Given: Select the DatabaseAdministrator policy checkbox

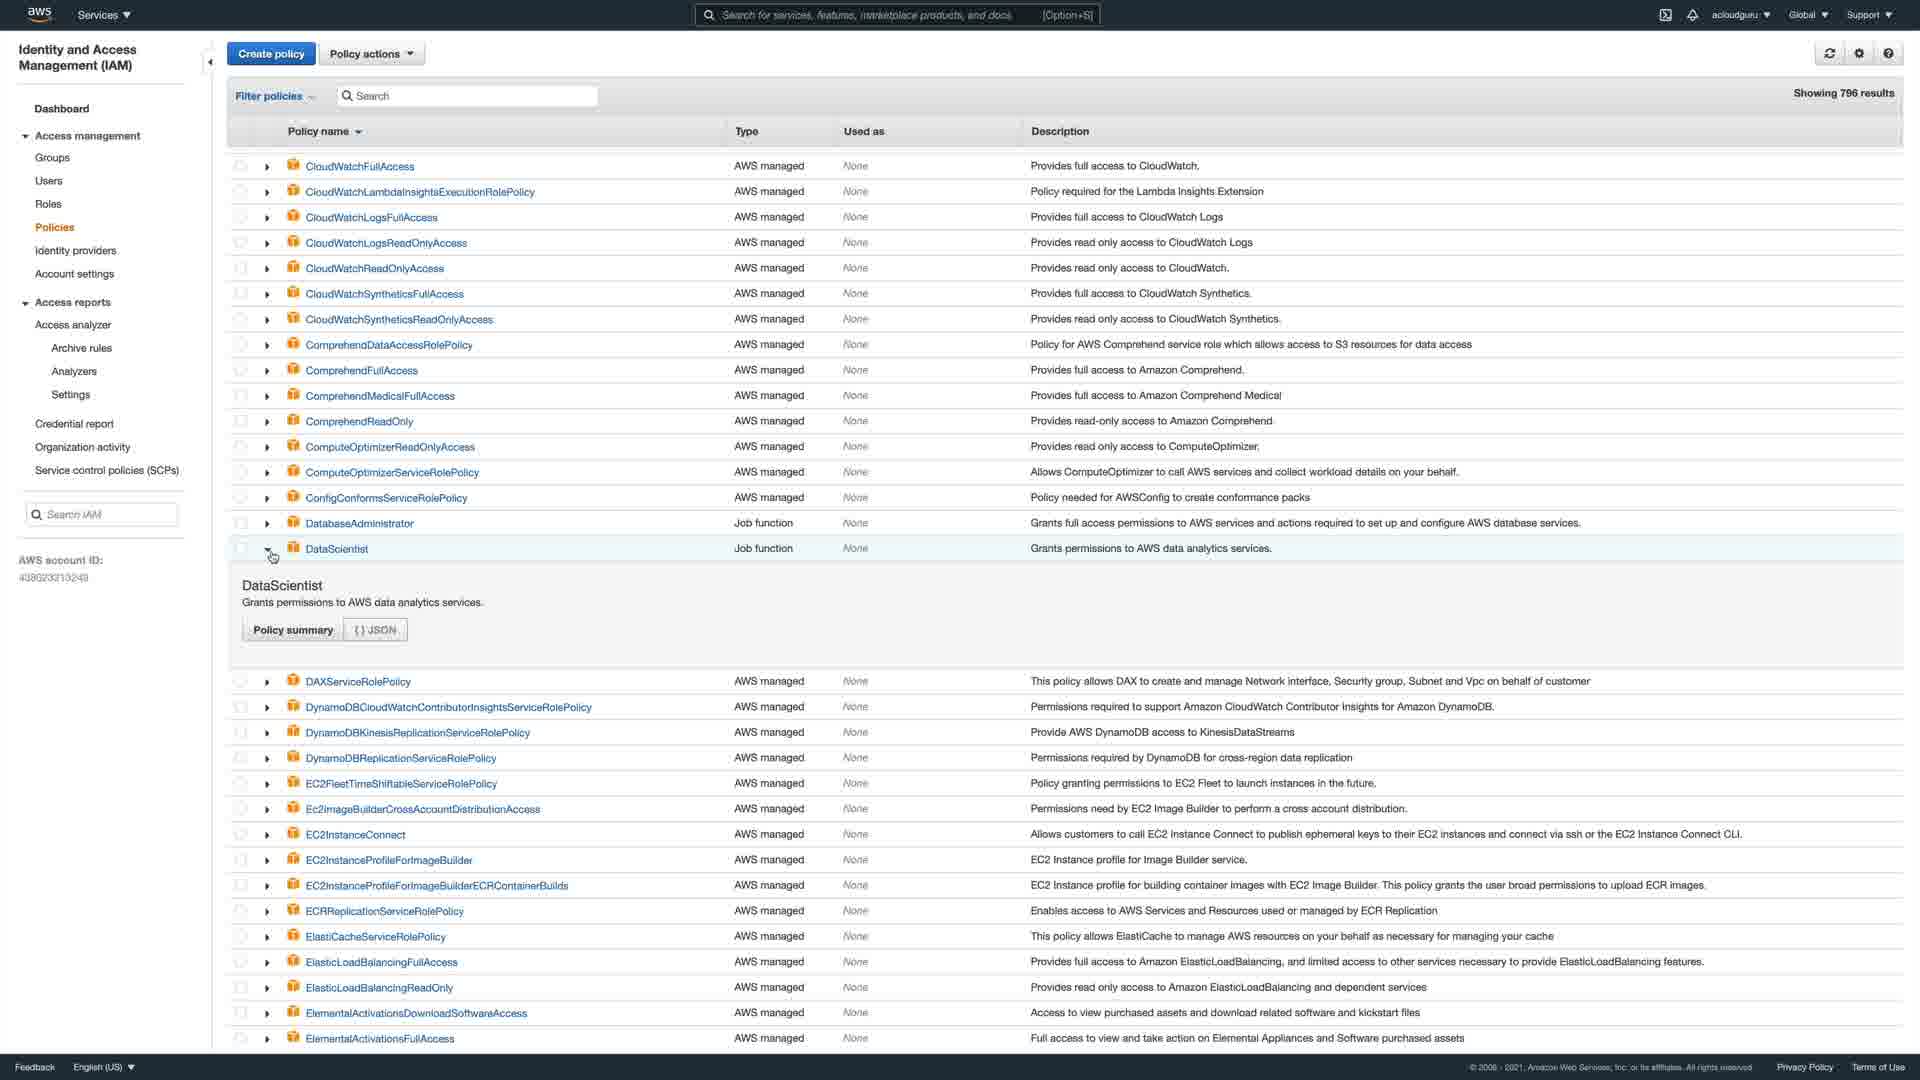Looking at the screenshot, I should coord(240,523).
